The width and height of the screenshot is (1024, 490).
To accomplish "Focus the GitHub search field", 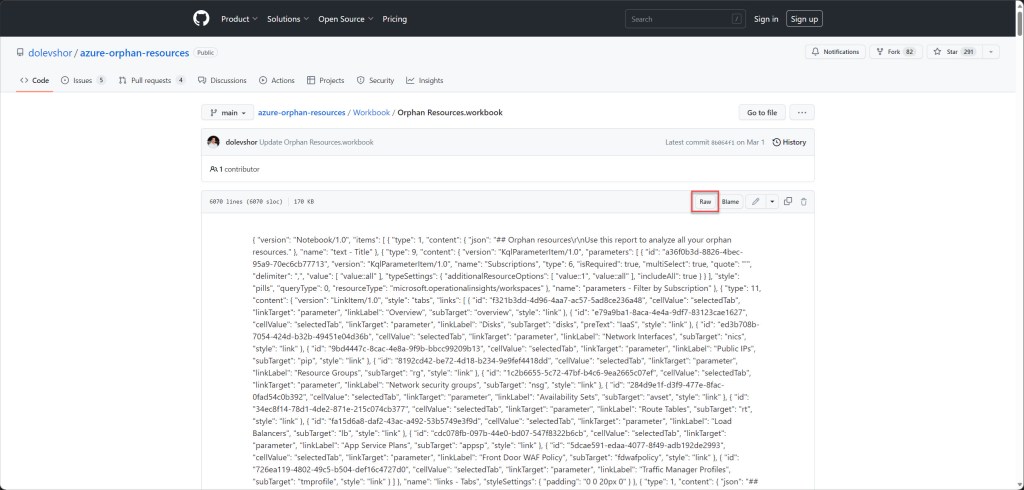I will pos(685,19).
